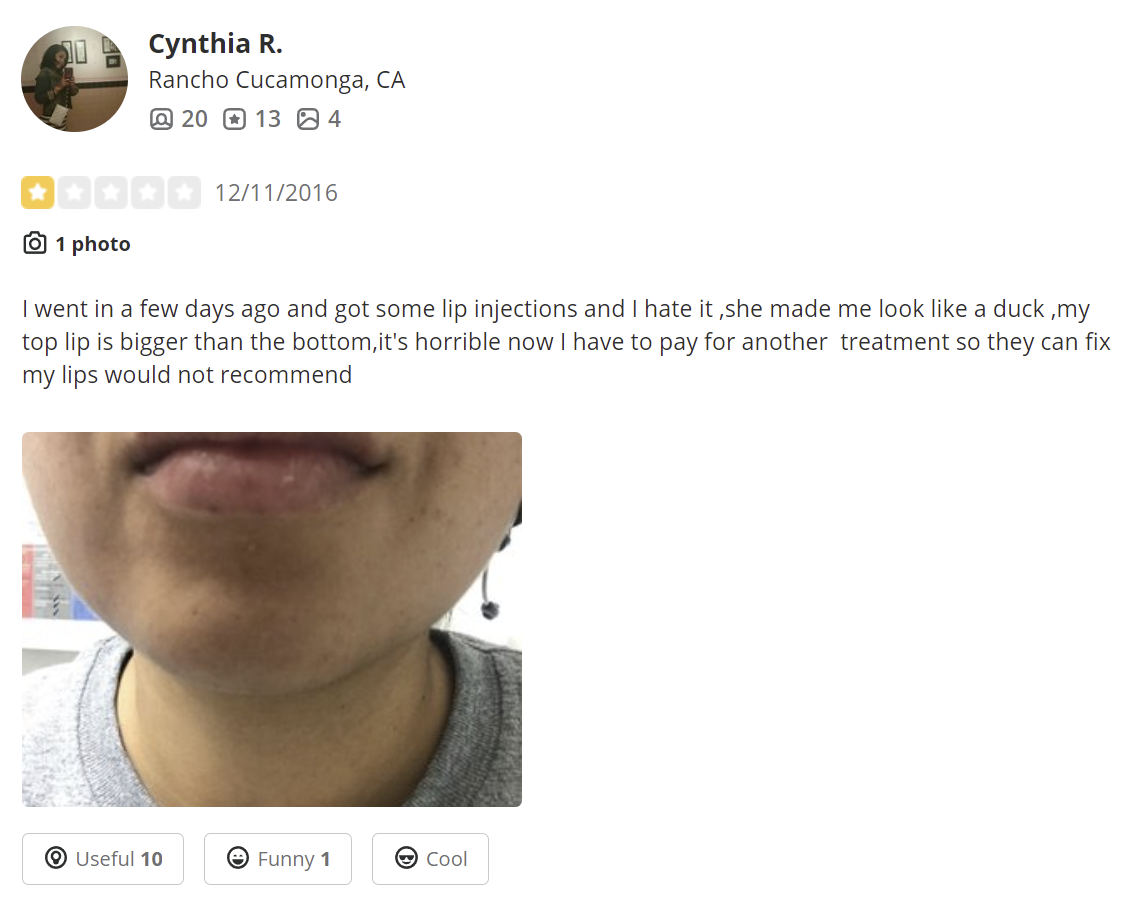Click the second gray rating star
Viewport: 1132px width, 901px height.
[x=74, y=193]
